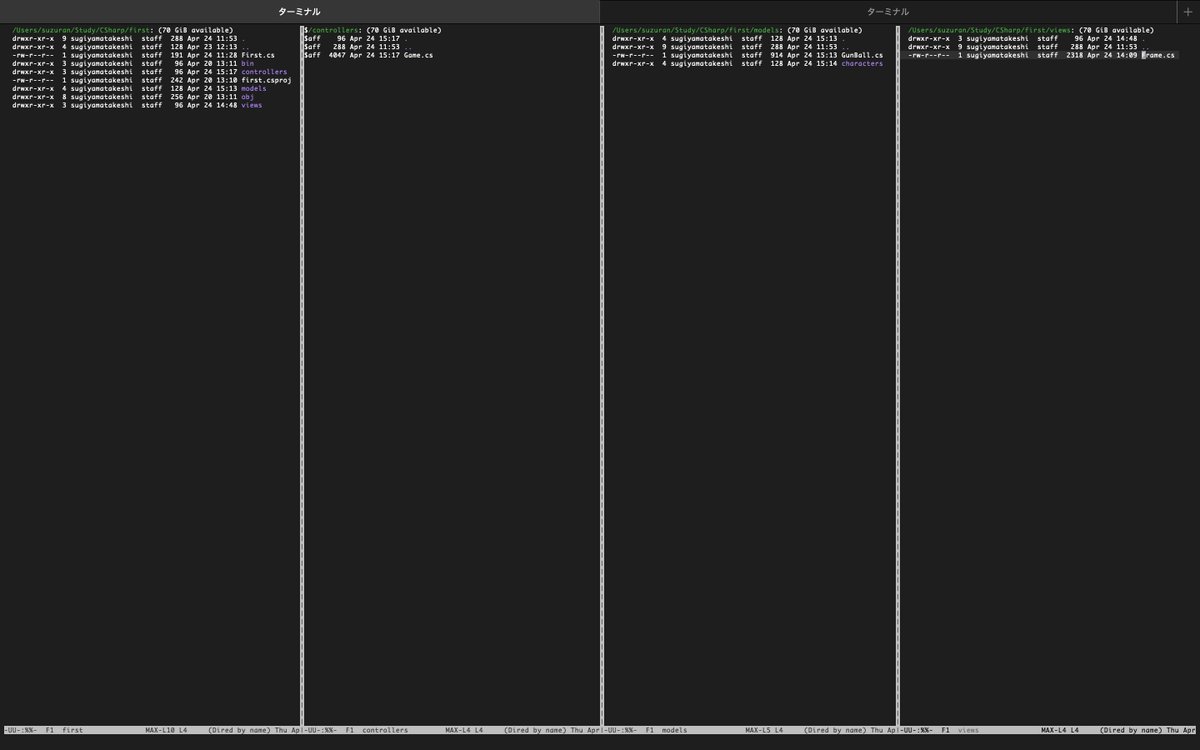
Task: Click MAX-L5 L4 position in models mode line
Action: 764,730
